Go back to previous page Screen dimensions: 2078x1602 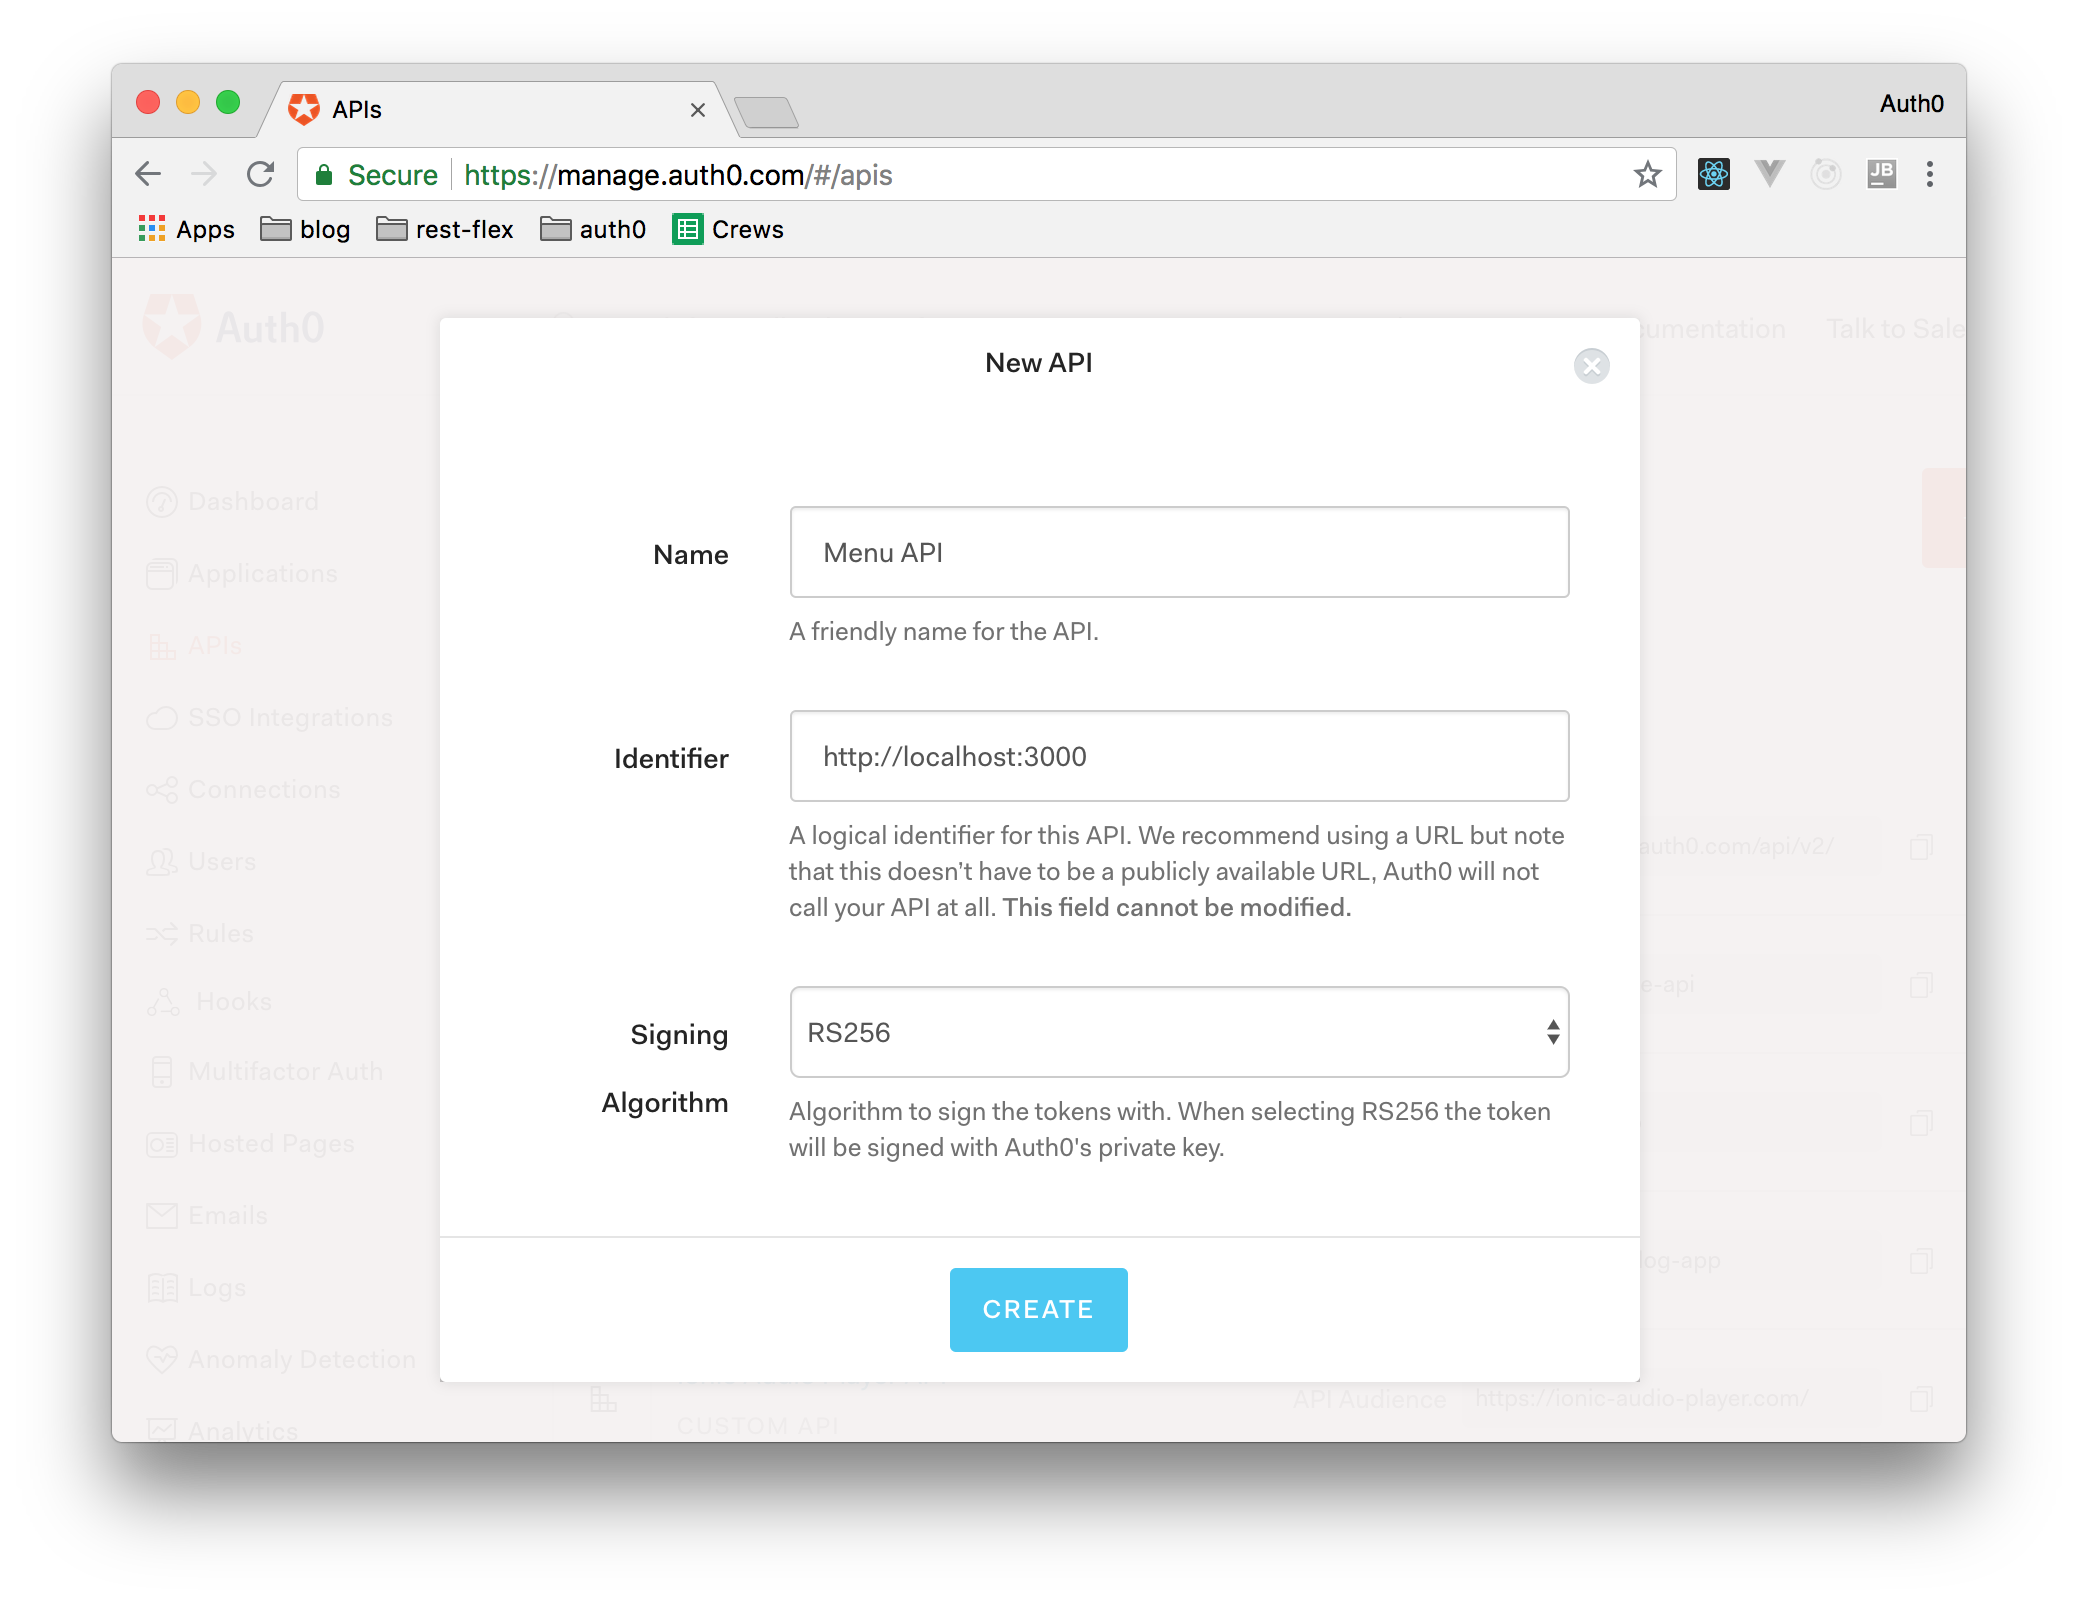pyautogui.click(x=148, y=175)
